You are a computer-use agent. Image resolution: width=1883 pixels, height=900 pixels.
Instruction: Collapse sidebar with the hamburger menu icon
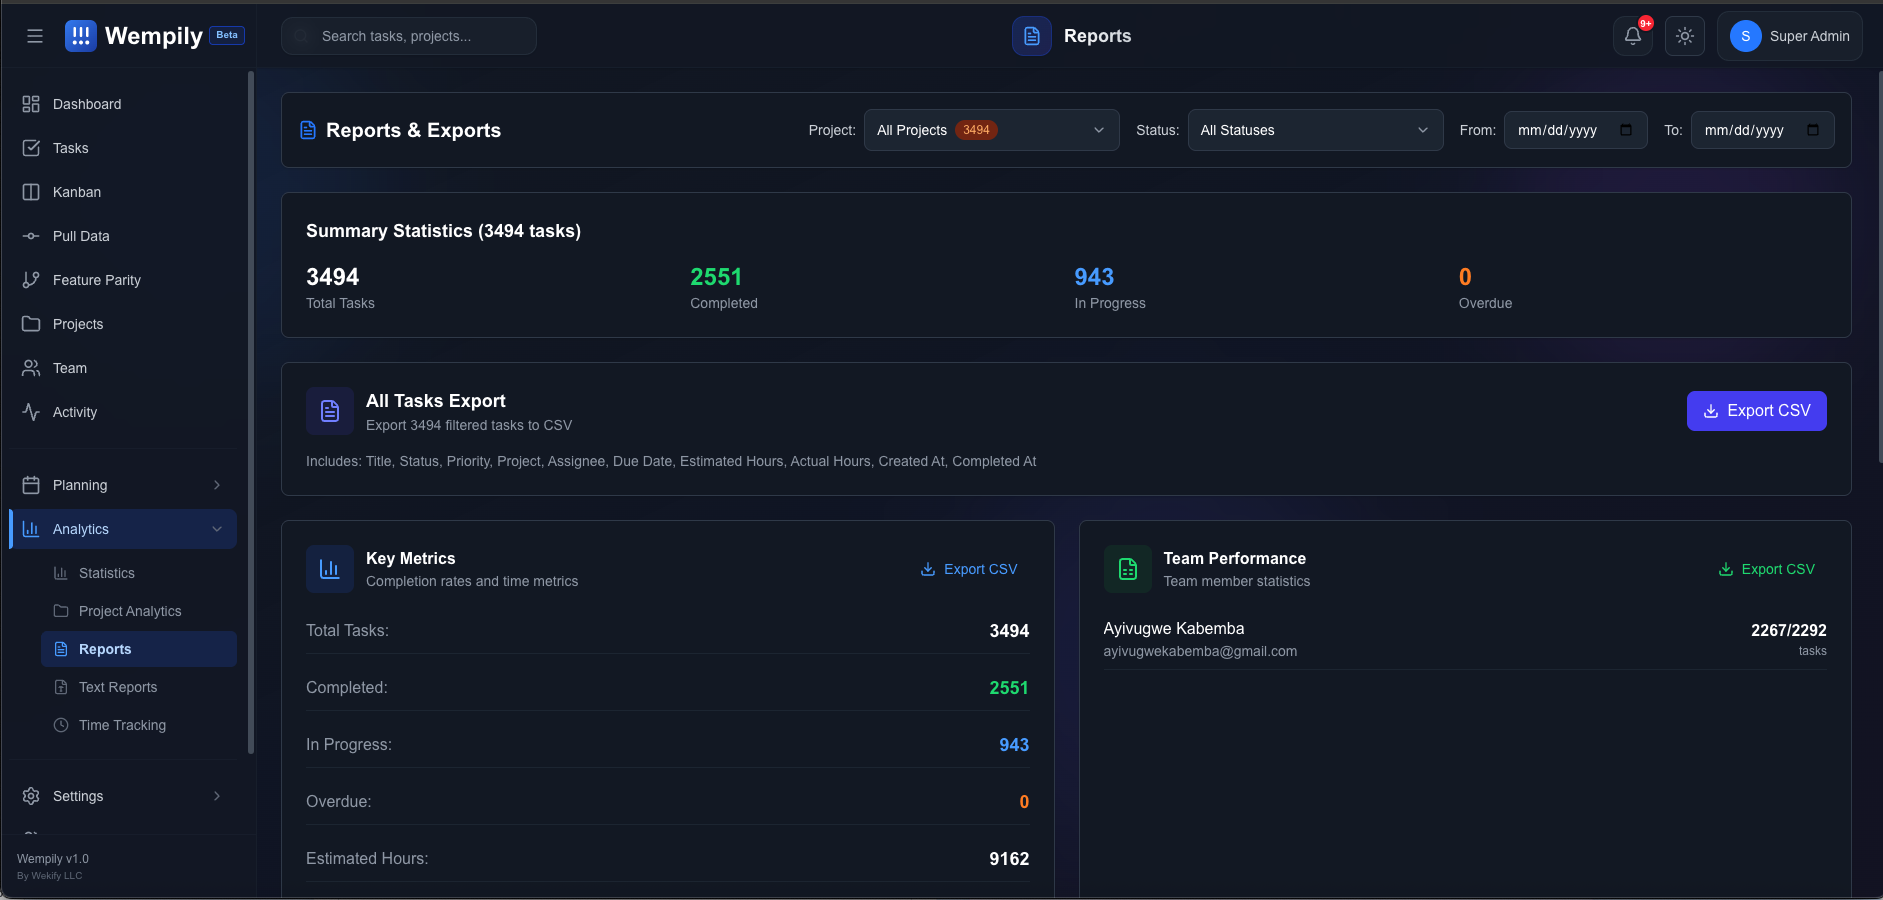[35, 36]
